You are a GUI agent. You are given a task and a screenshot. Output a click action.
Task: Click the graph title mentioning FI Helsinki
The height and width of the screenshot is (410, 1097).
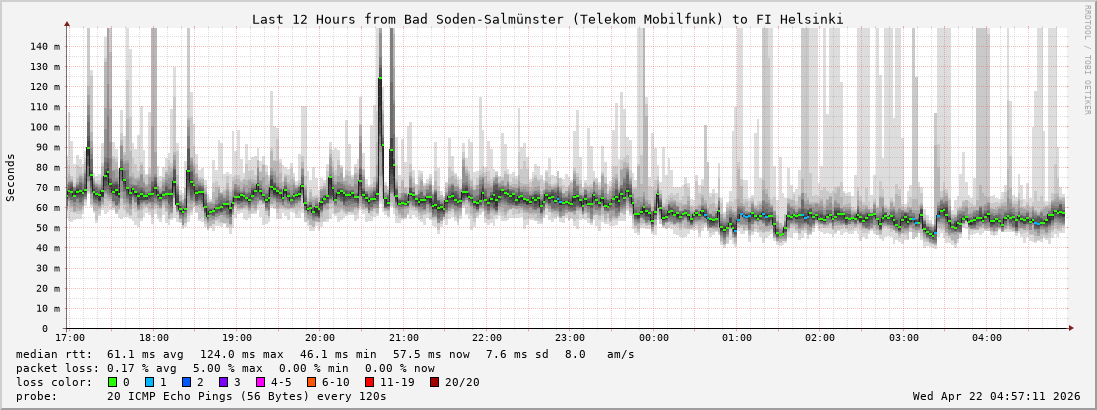pyautogui.click(x=547, y=19)
